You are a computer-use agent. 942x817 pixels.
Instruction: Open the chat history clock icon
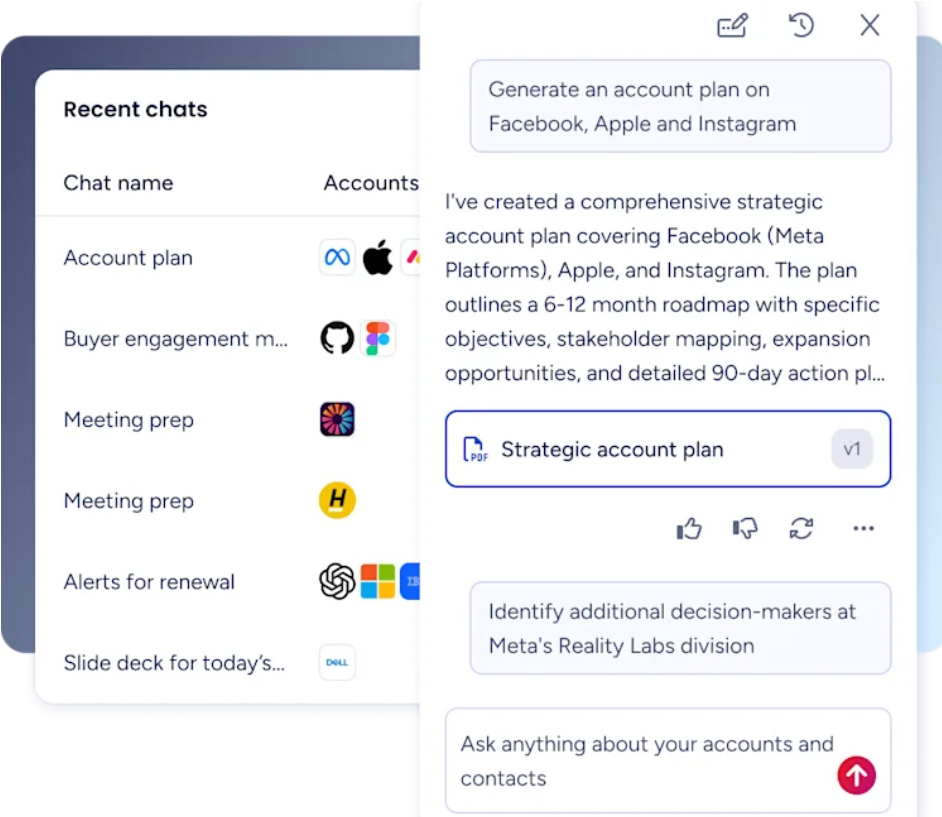click(x=801, y=25)
